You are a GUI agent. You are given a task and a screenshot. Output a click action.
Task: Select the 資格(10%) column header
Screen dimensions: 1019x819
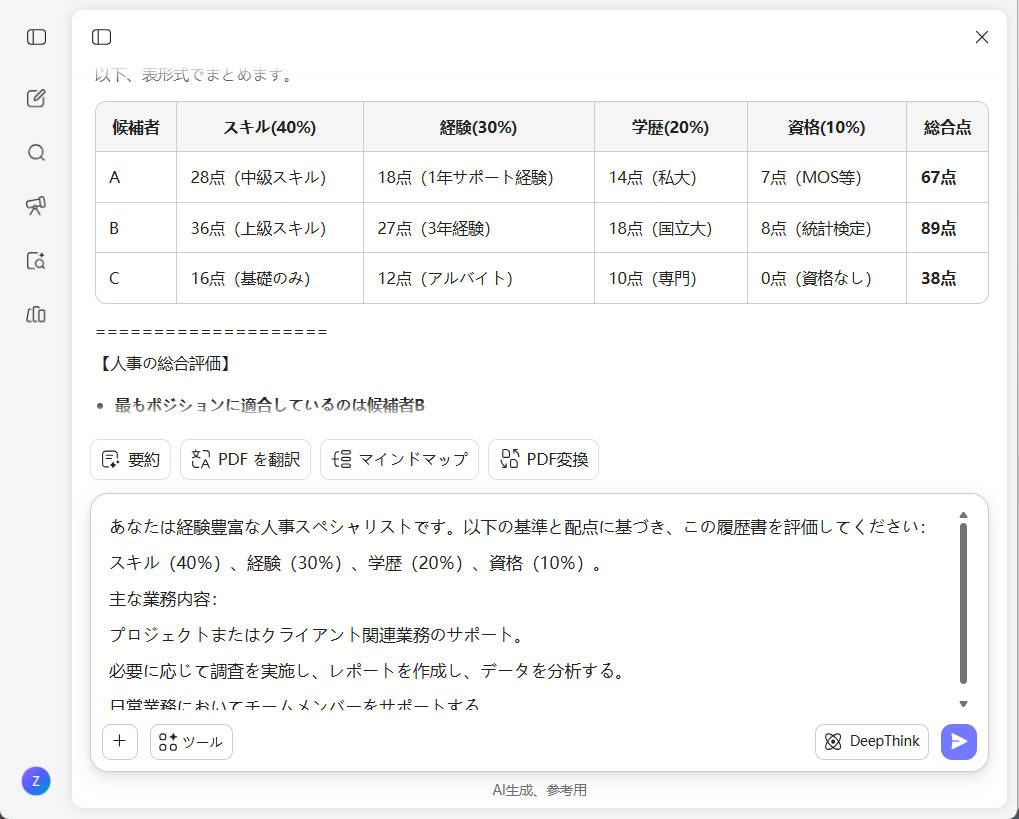pos(827,127)
